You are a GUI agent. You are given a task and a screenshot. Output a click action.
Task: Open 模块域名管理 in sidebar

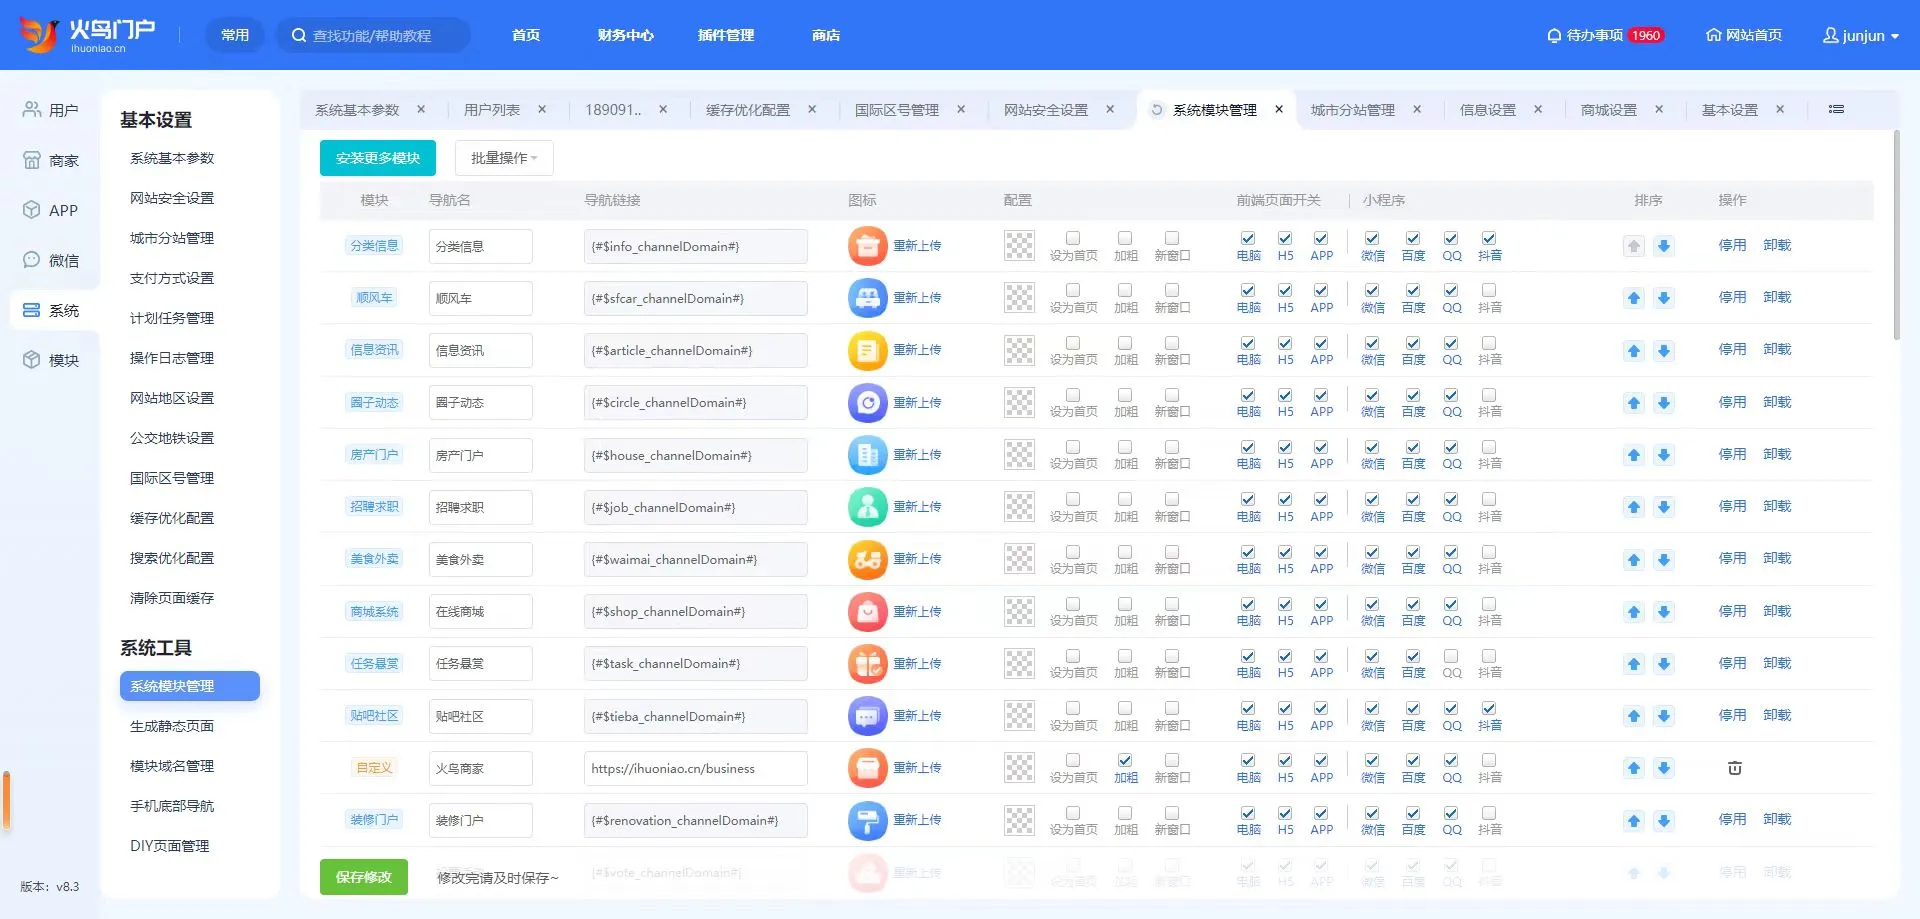(x=172, y=766)
